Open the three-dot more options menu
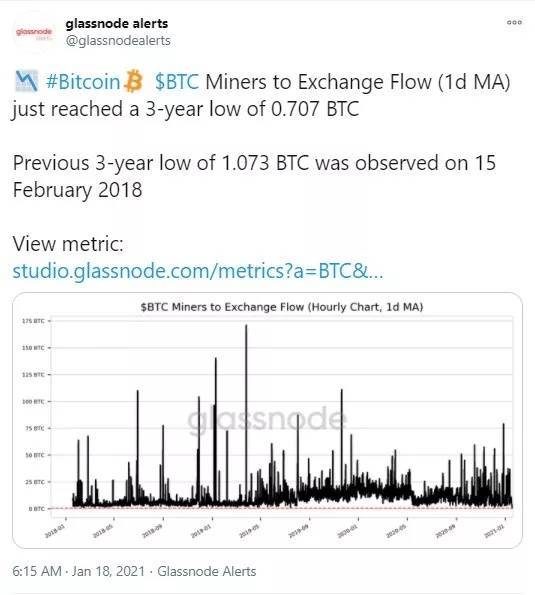This screenshot has width=535, height=595. tap(514, 22)
